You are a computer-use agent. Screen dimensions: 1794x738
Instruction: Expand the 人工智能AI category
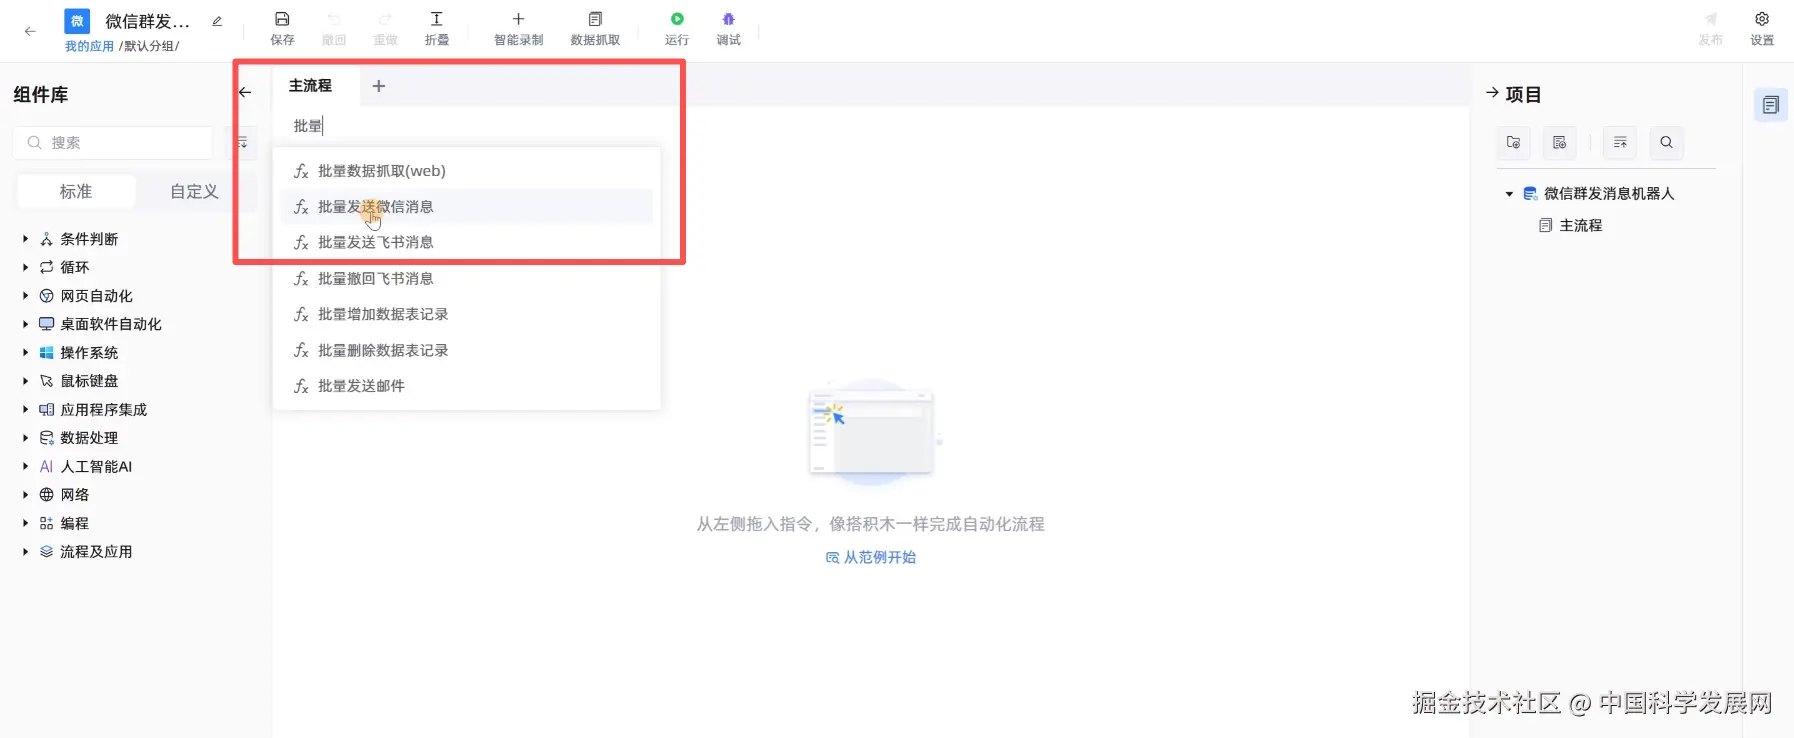pos(25,466)
